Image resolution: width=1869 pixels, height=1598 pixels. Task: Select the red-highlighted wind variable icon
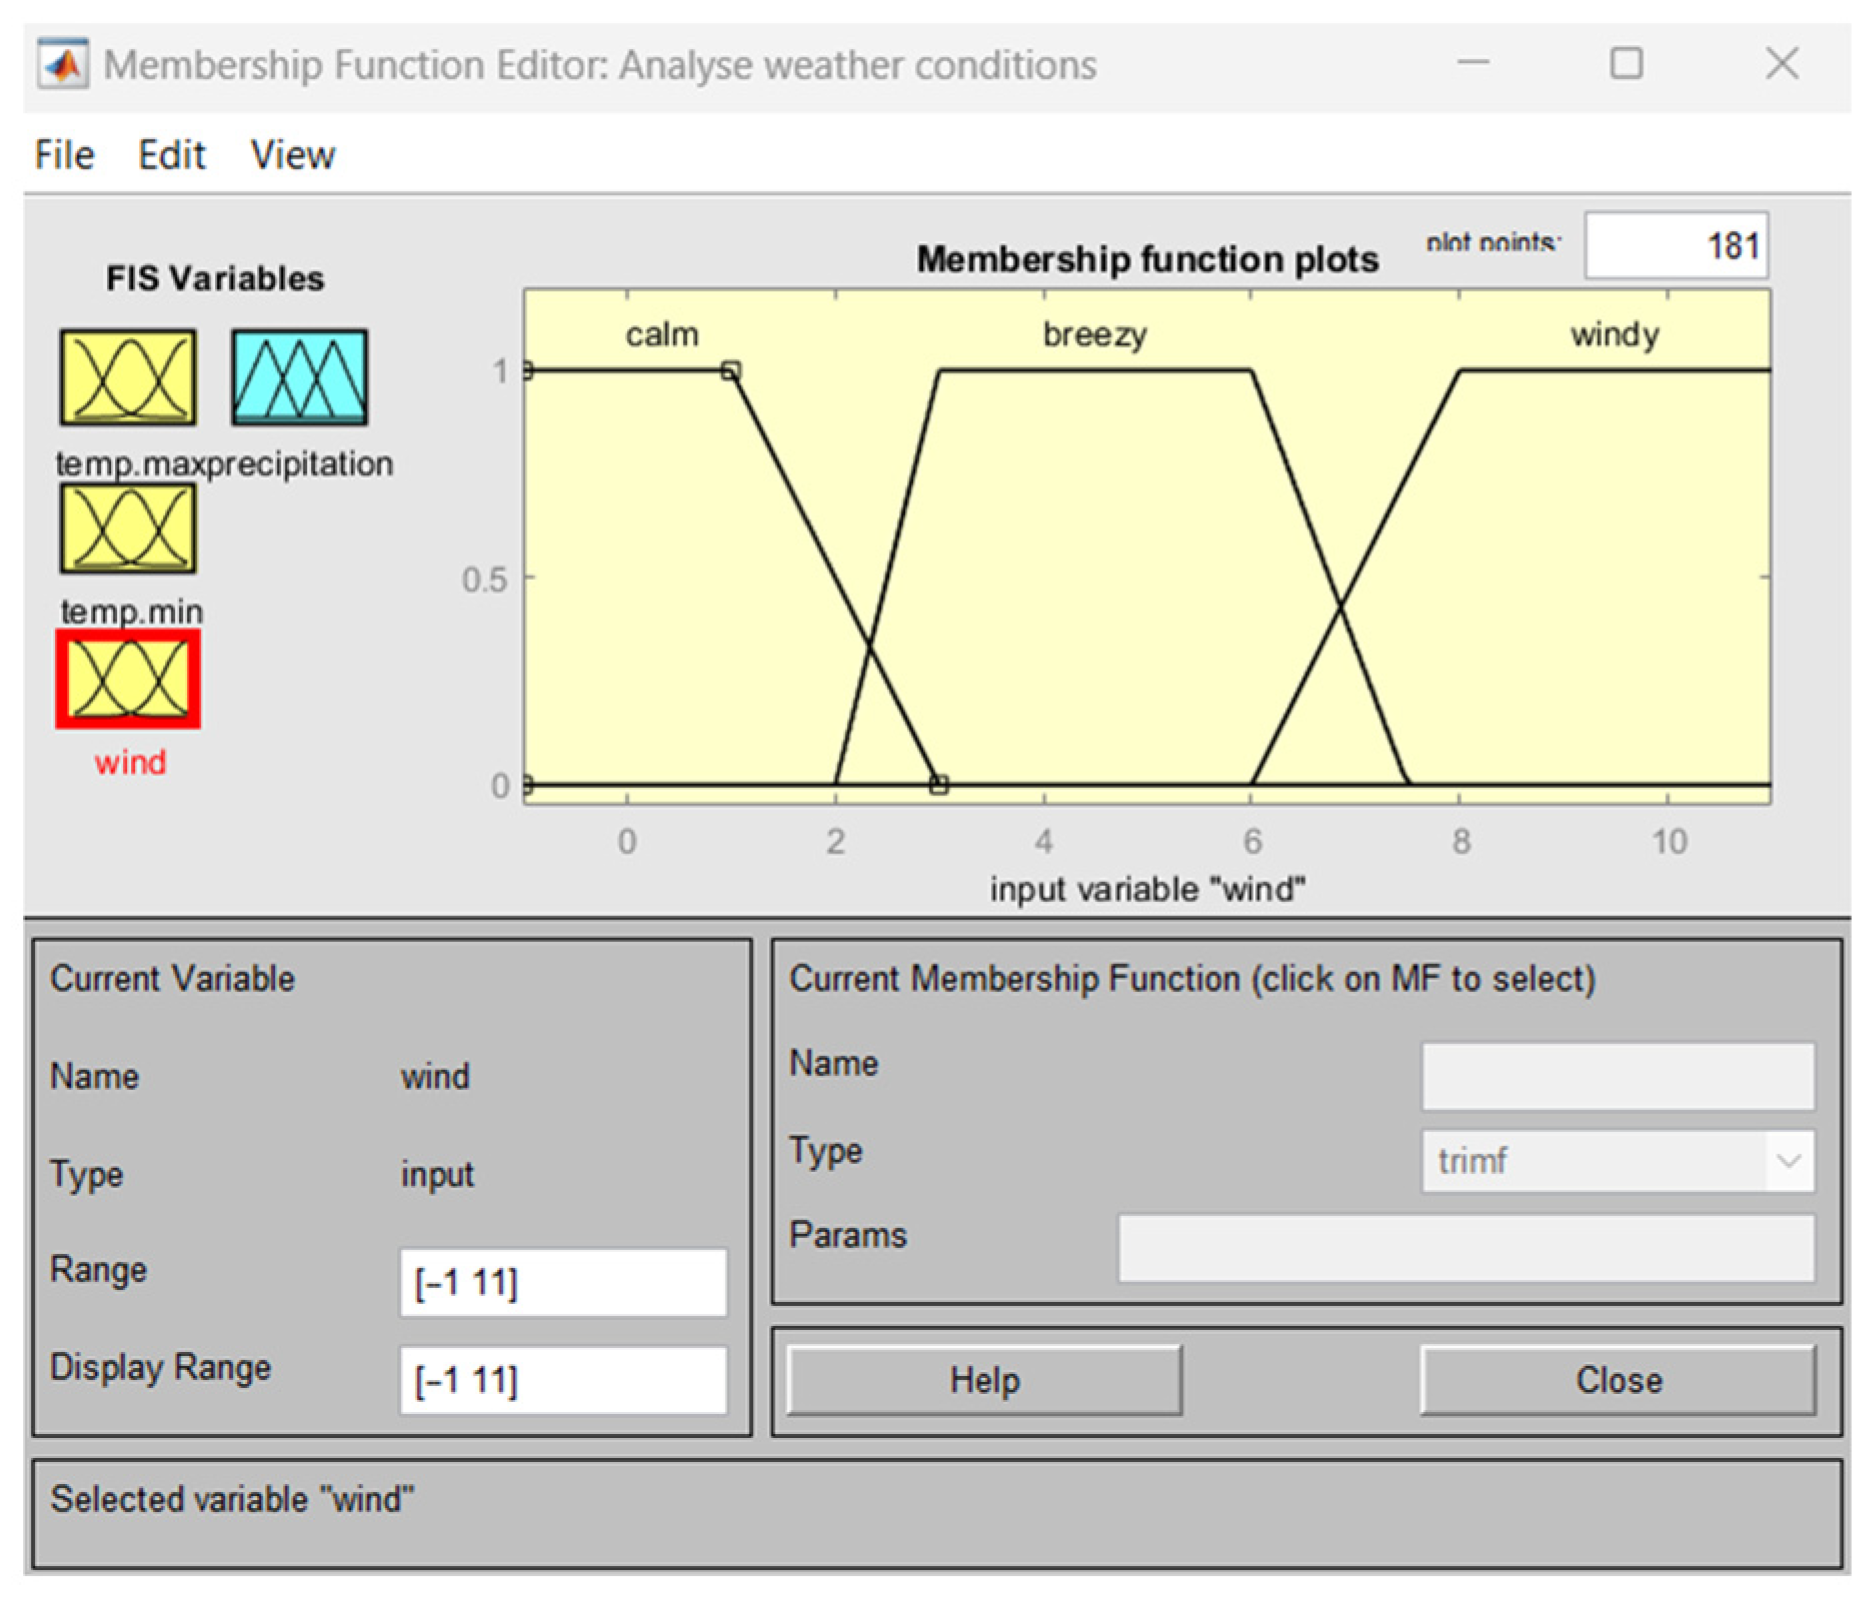click(128, 679)
